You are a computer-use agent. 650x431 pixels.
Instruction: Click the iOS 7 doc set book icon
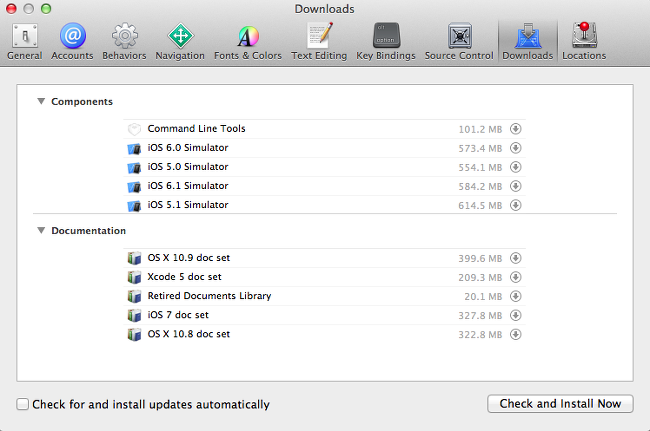click(x=134, y=315)
